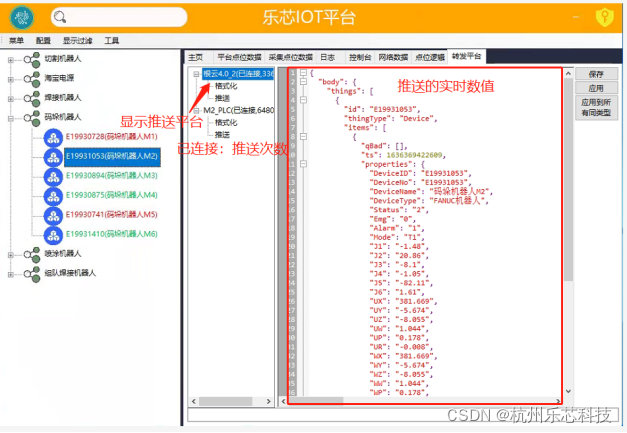Click inside the top search field
This screenshot has height=433, width=627.
[119, 17]
